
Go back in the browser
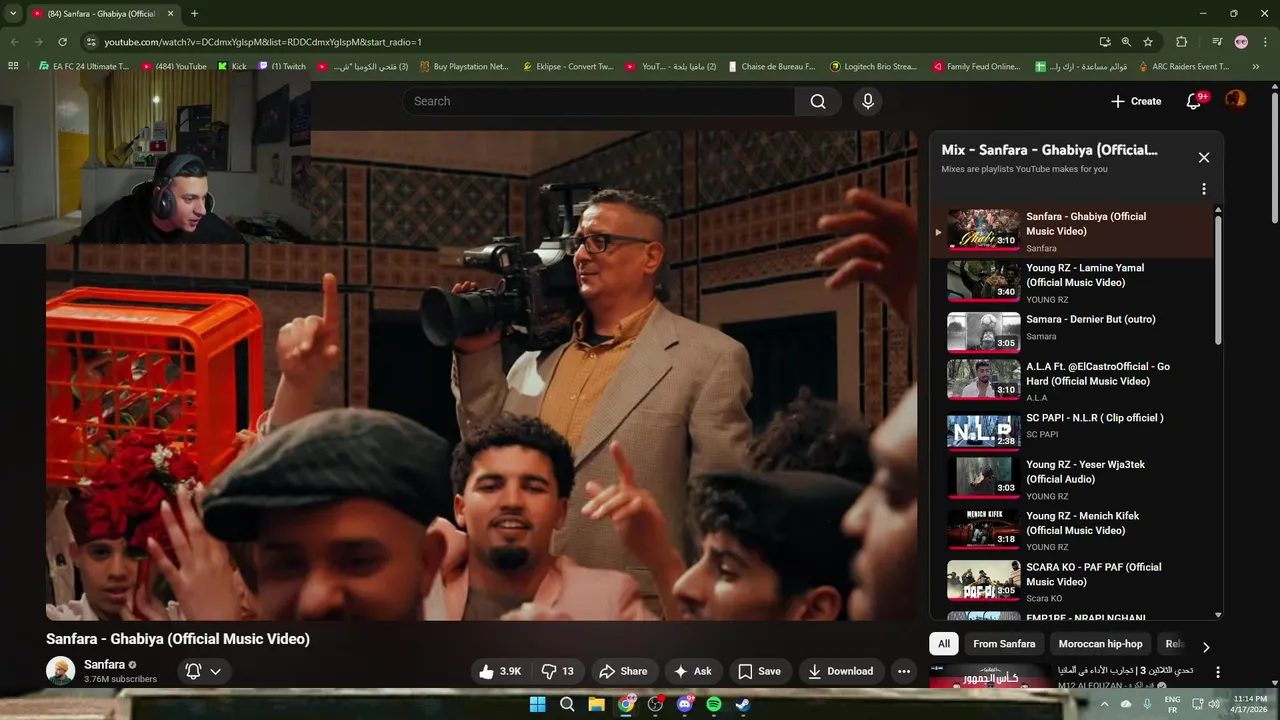pyautogui.click(x=14, y=42)
